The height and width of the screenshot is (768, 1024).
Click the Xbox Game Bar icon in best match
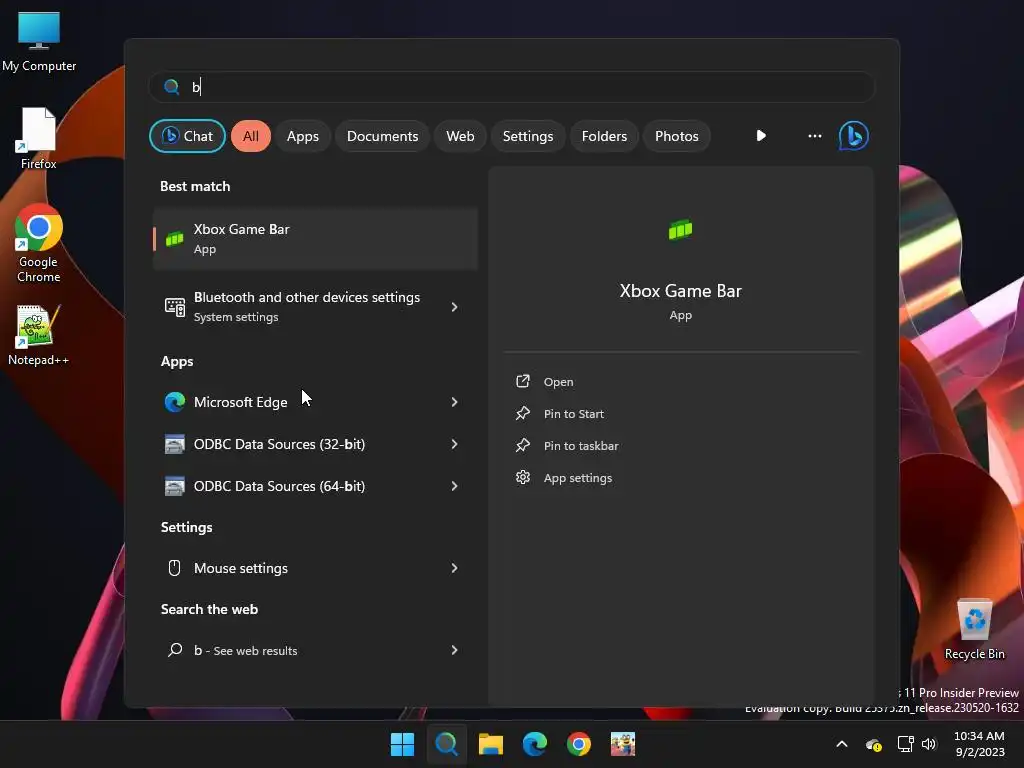(174, 238)
